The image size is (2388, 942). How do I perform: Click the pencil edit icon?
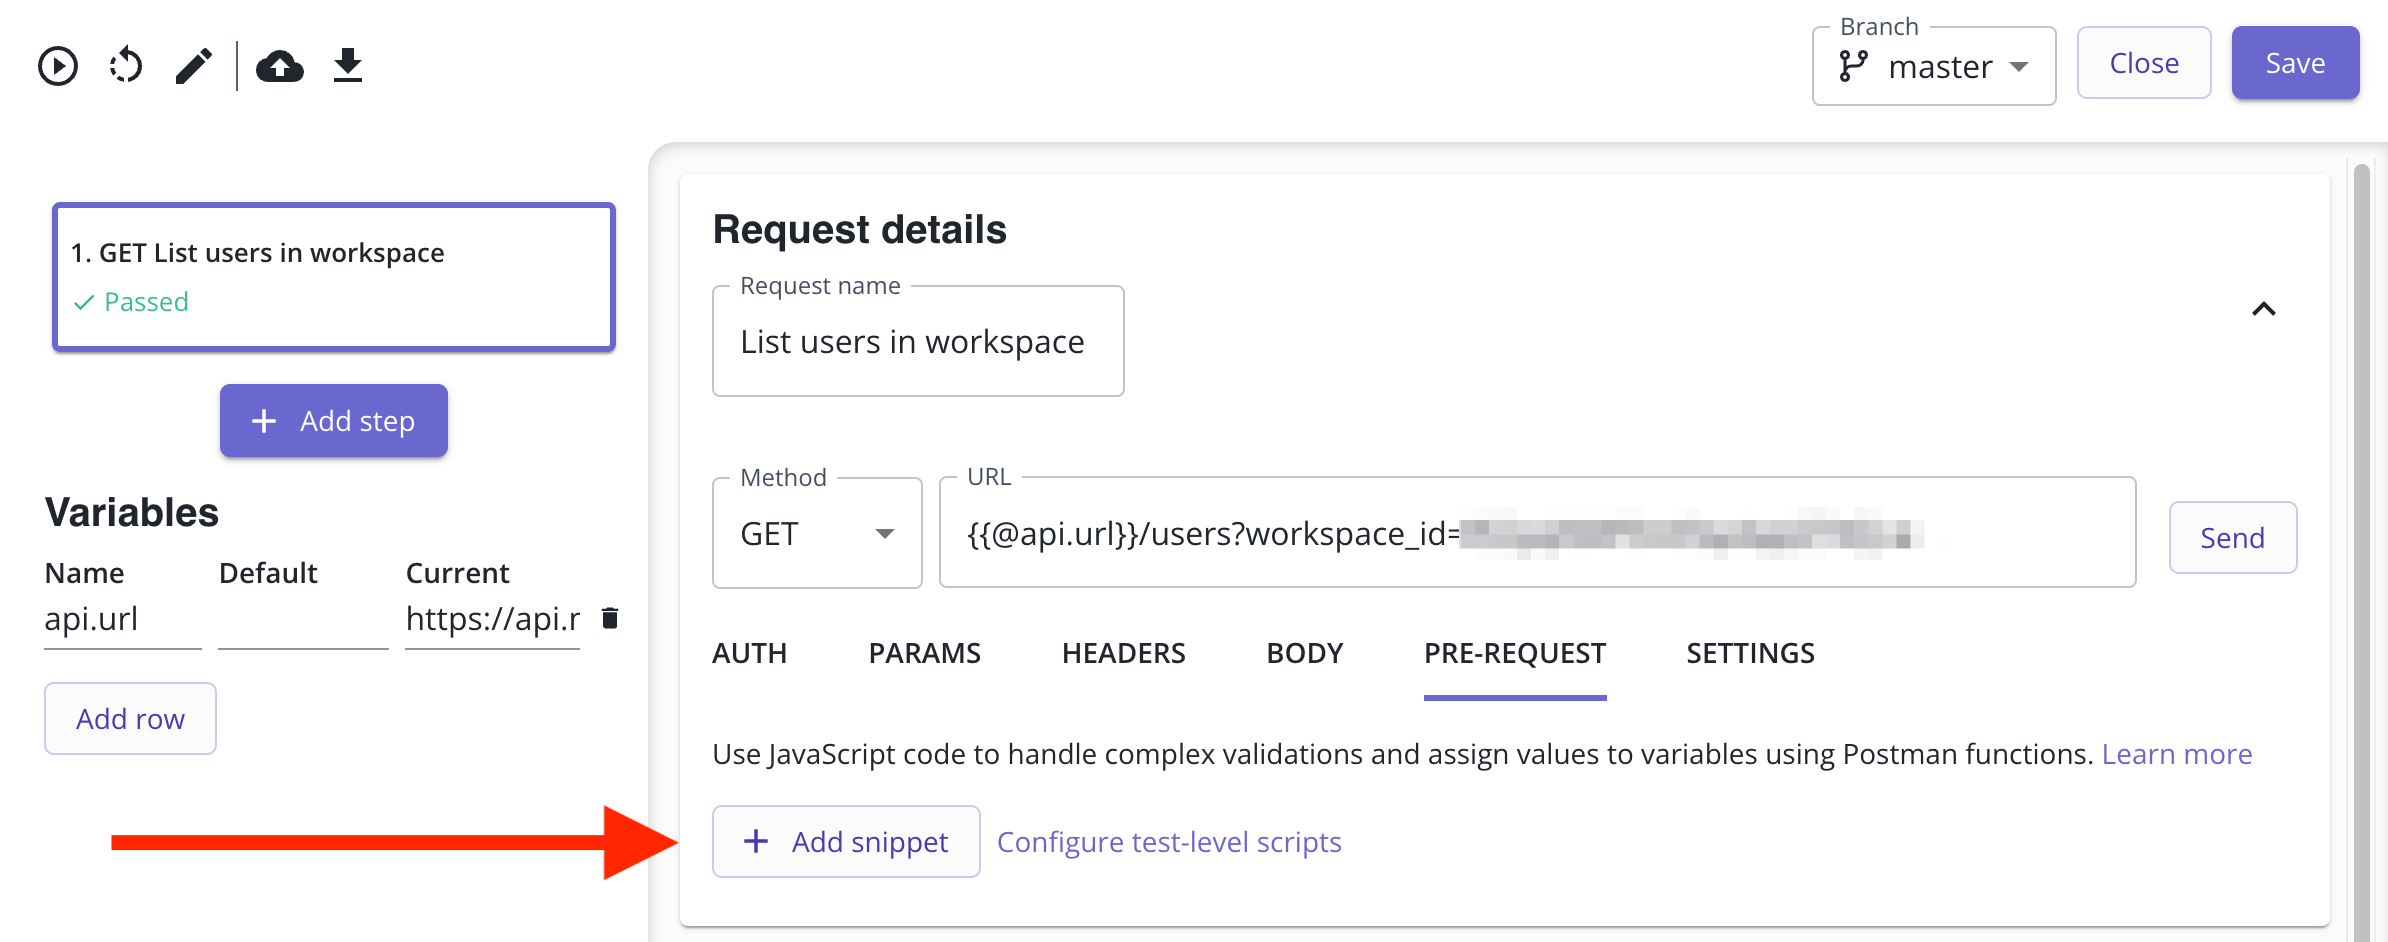(x=194, y=67)
